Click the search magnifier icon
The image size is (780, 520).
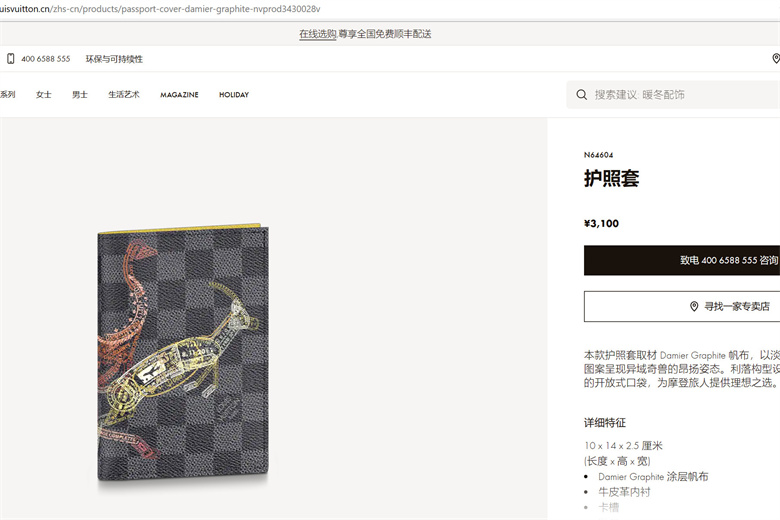(x=582, y=95)
